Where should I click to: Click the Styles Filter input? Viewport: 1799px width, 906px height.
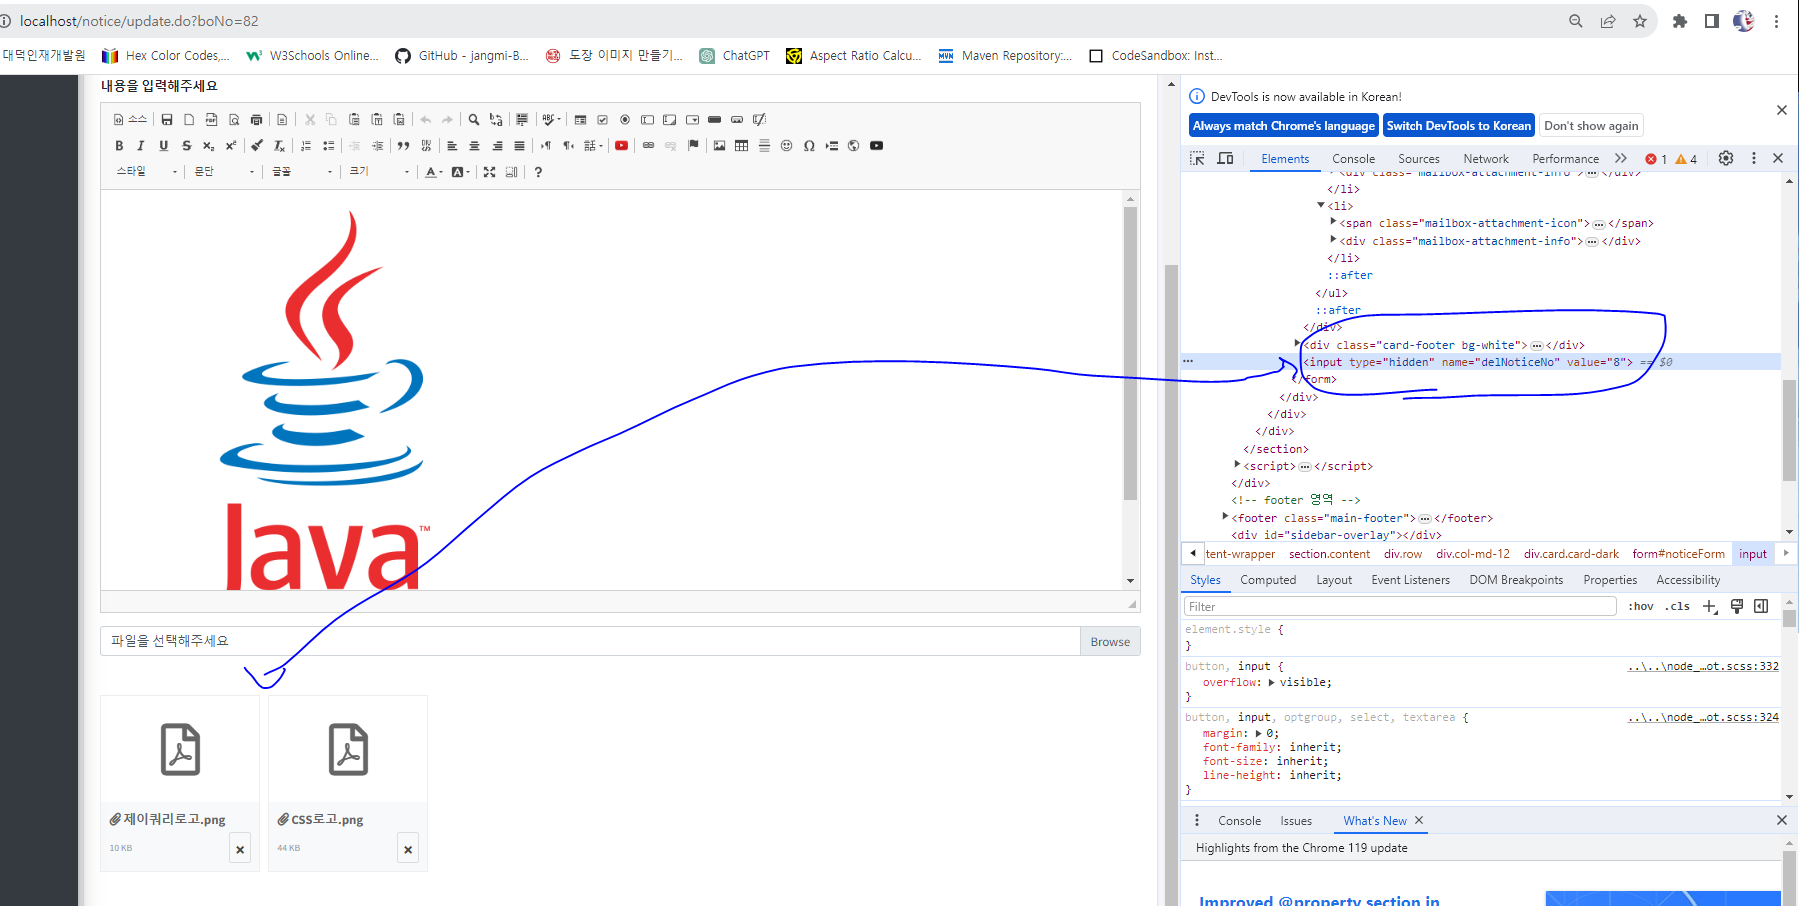pyautogui.click(x=1400, y=607)
